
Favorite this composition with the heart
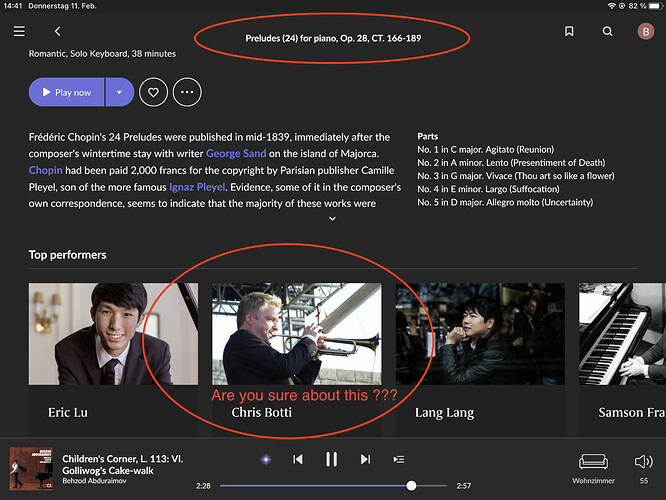(x=153, y=92)
